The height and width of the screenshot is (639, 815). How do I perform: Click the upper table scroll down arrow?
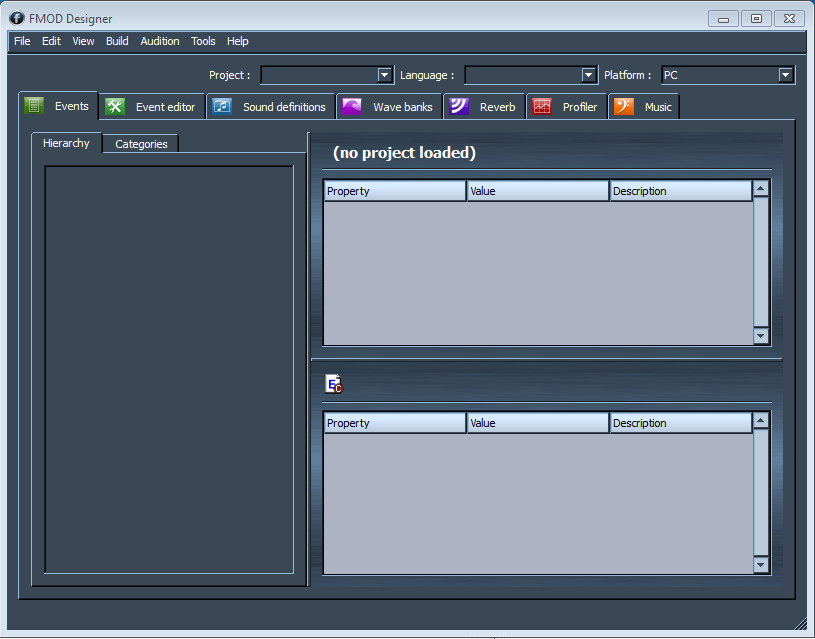pos(761,336)
